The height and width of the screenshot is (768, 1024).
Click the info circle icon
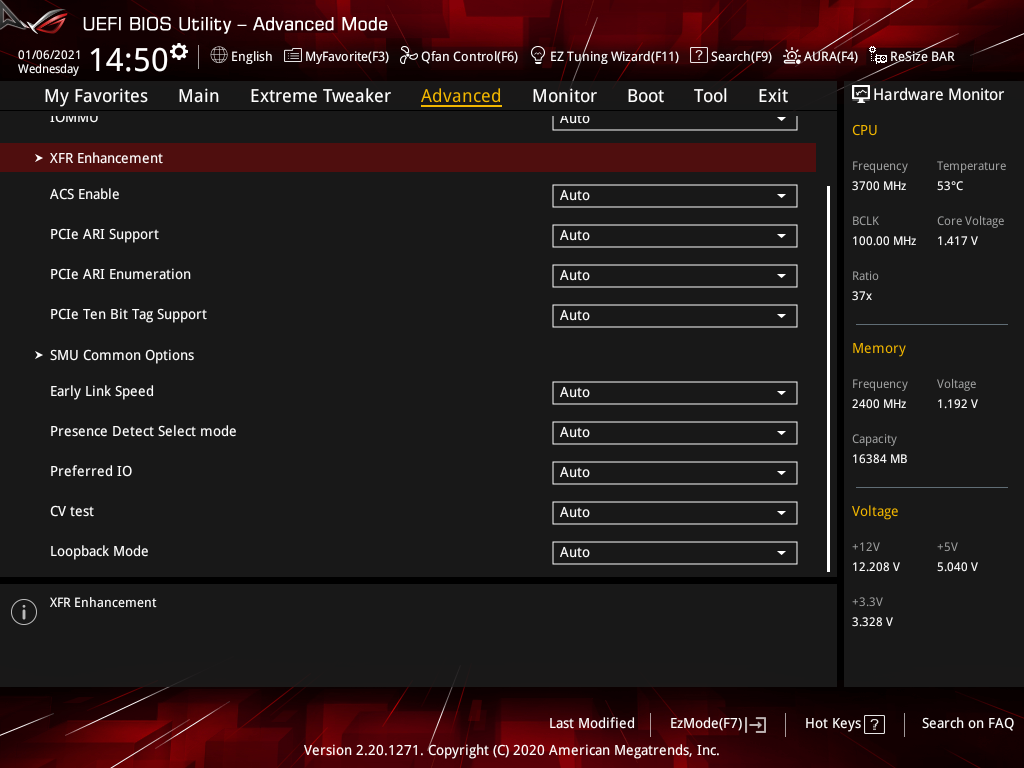24,612
